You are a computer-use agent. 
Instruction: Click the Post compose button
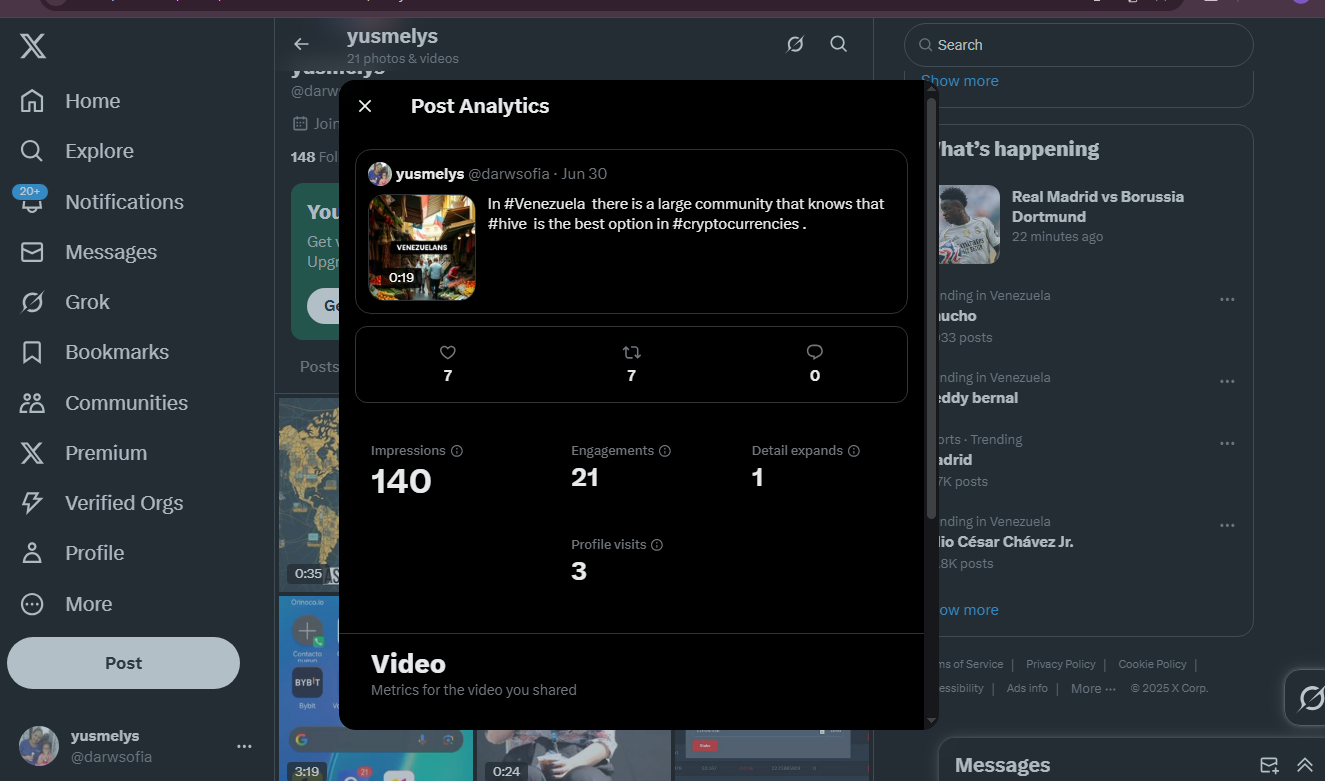coord(123,663)
